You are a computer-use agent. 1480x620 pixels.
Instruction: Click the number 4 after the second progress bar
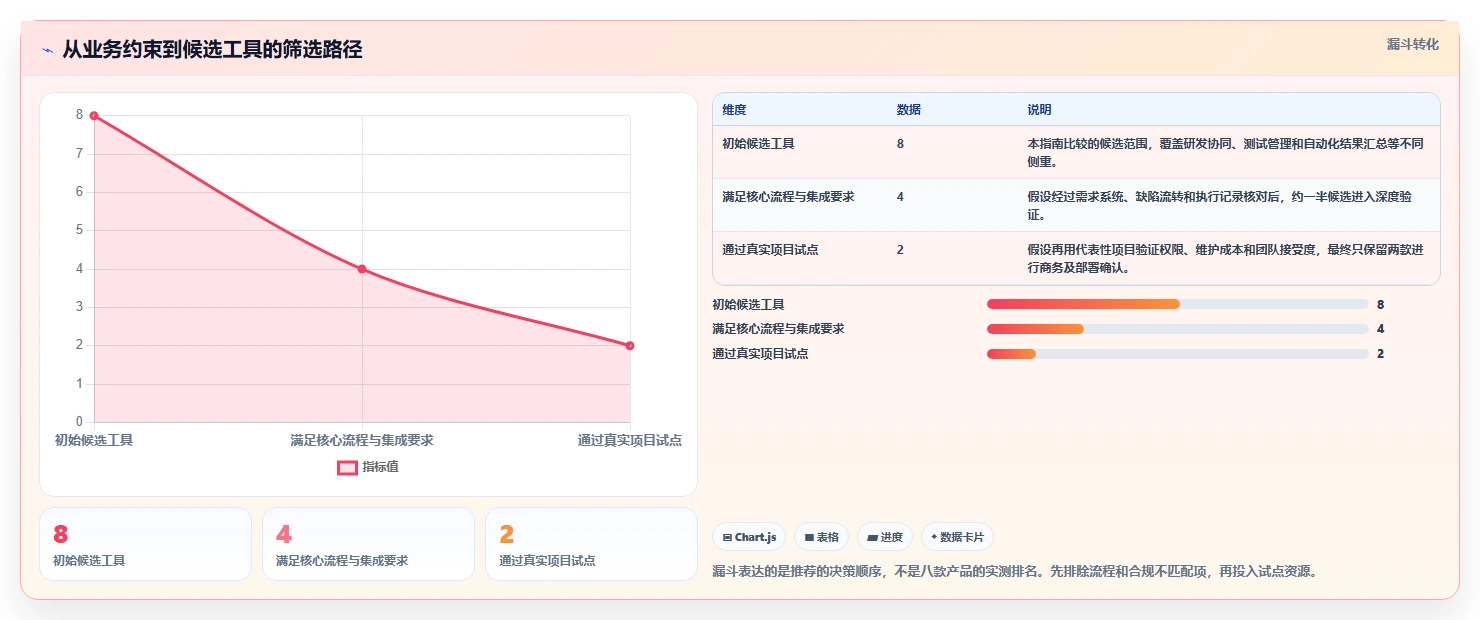(x=1380, y=329)
